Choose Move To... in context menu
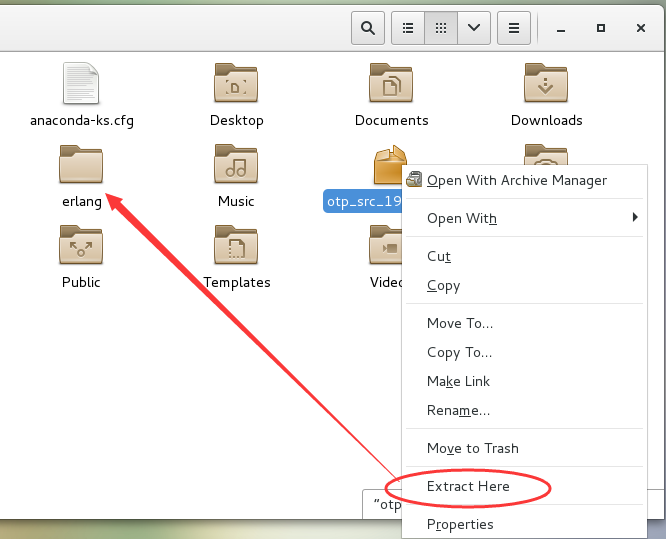The width and height of the screenshot is (666, 539). 524,323
